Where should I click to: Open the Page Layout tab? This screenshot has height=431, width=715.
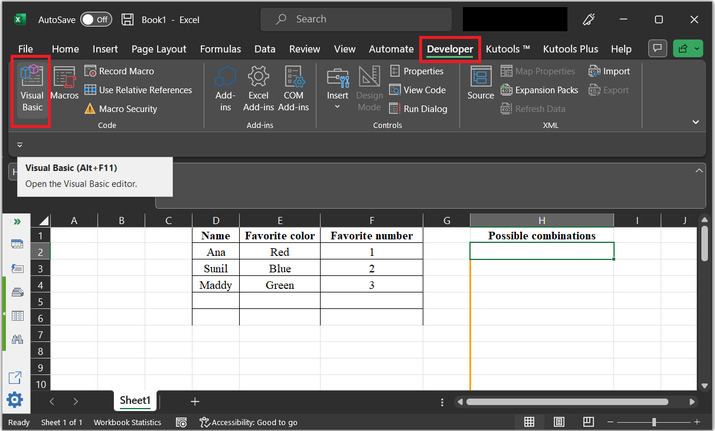click(x=158, y=48)
